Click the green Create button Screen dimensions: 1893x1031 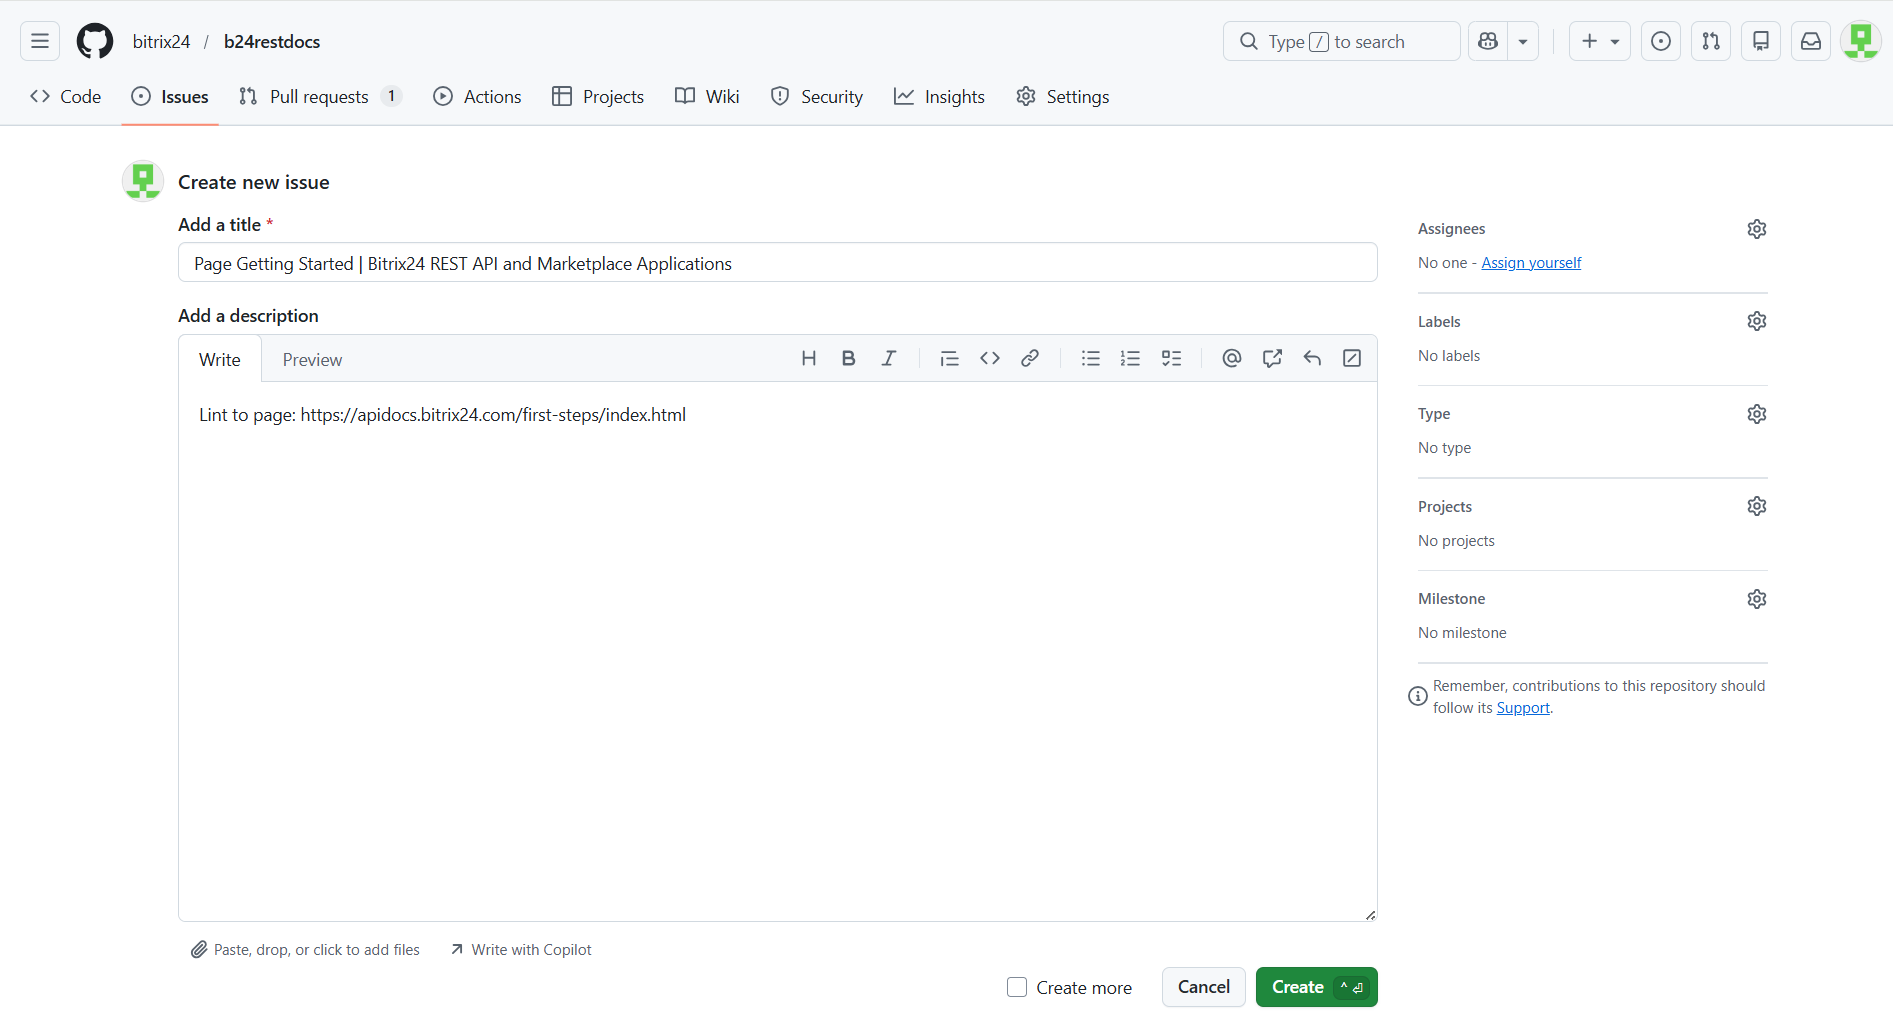(x=1299, y=987)
